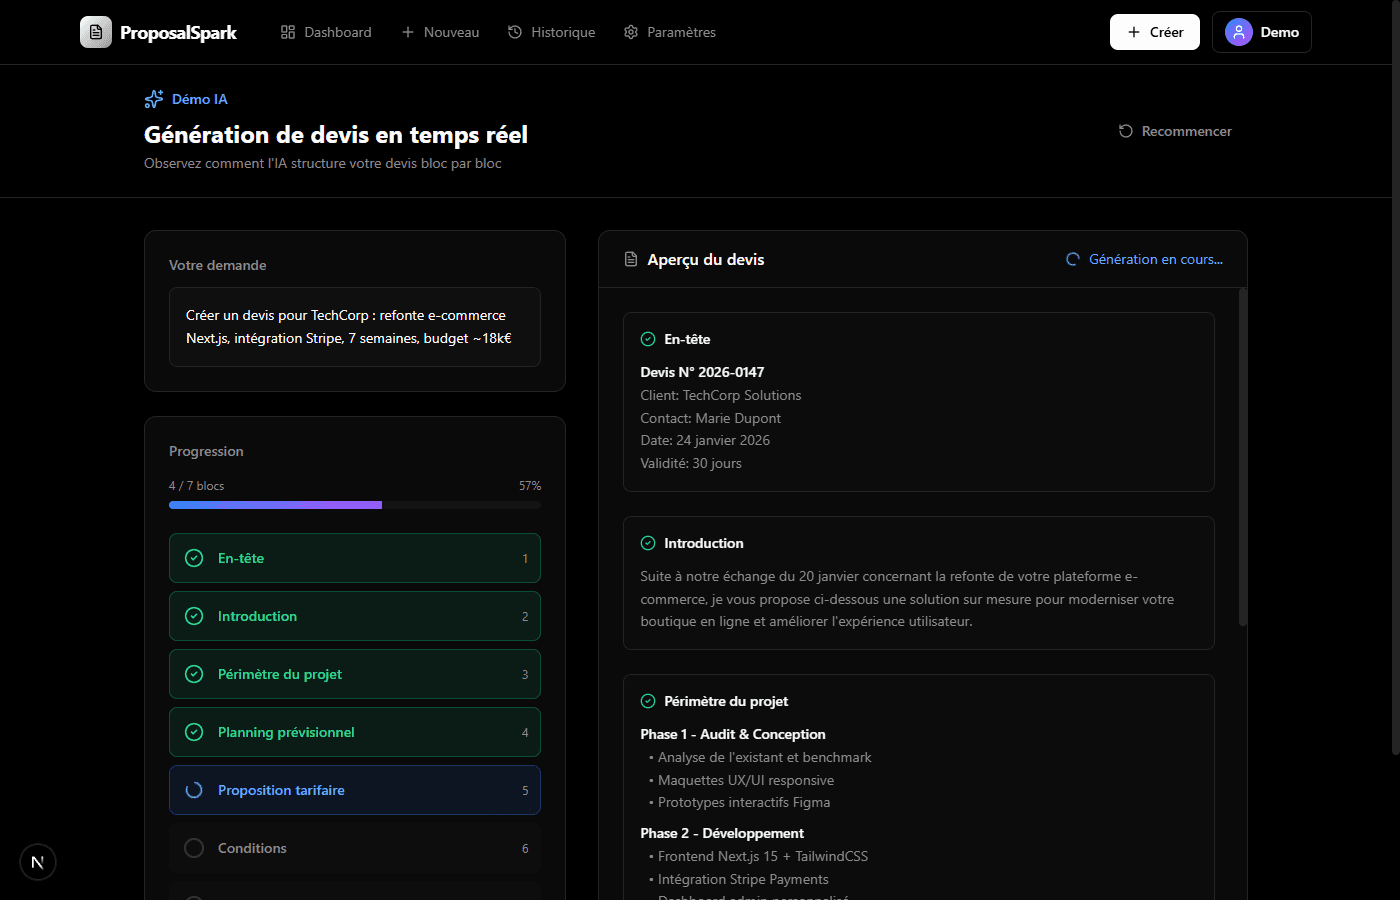Click the document icon beside Aperçu du devis

[631, 260]
